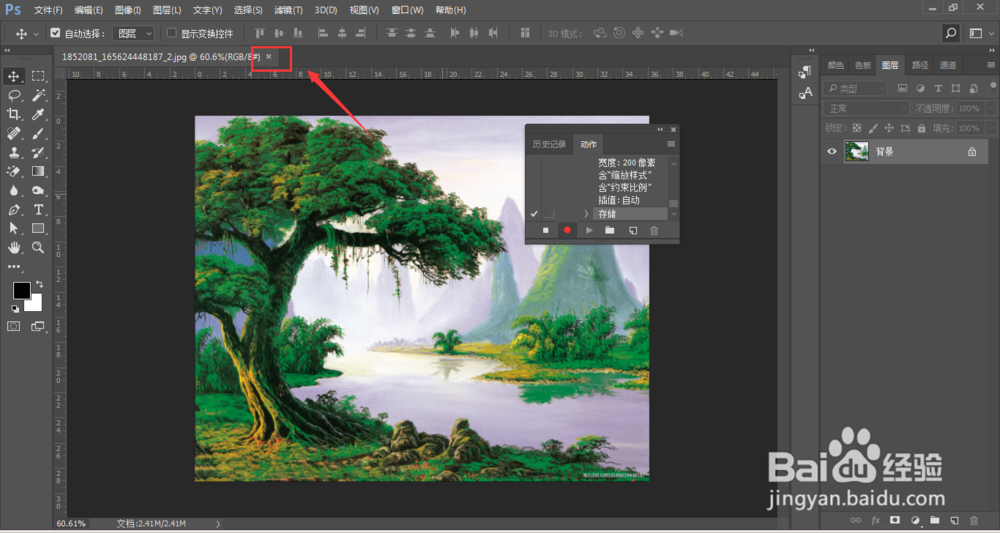
Task: Choose the Eraser tool
Action: click(13, 171)
